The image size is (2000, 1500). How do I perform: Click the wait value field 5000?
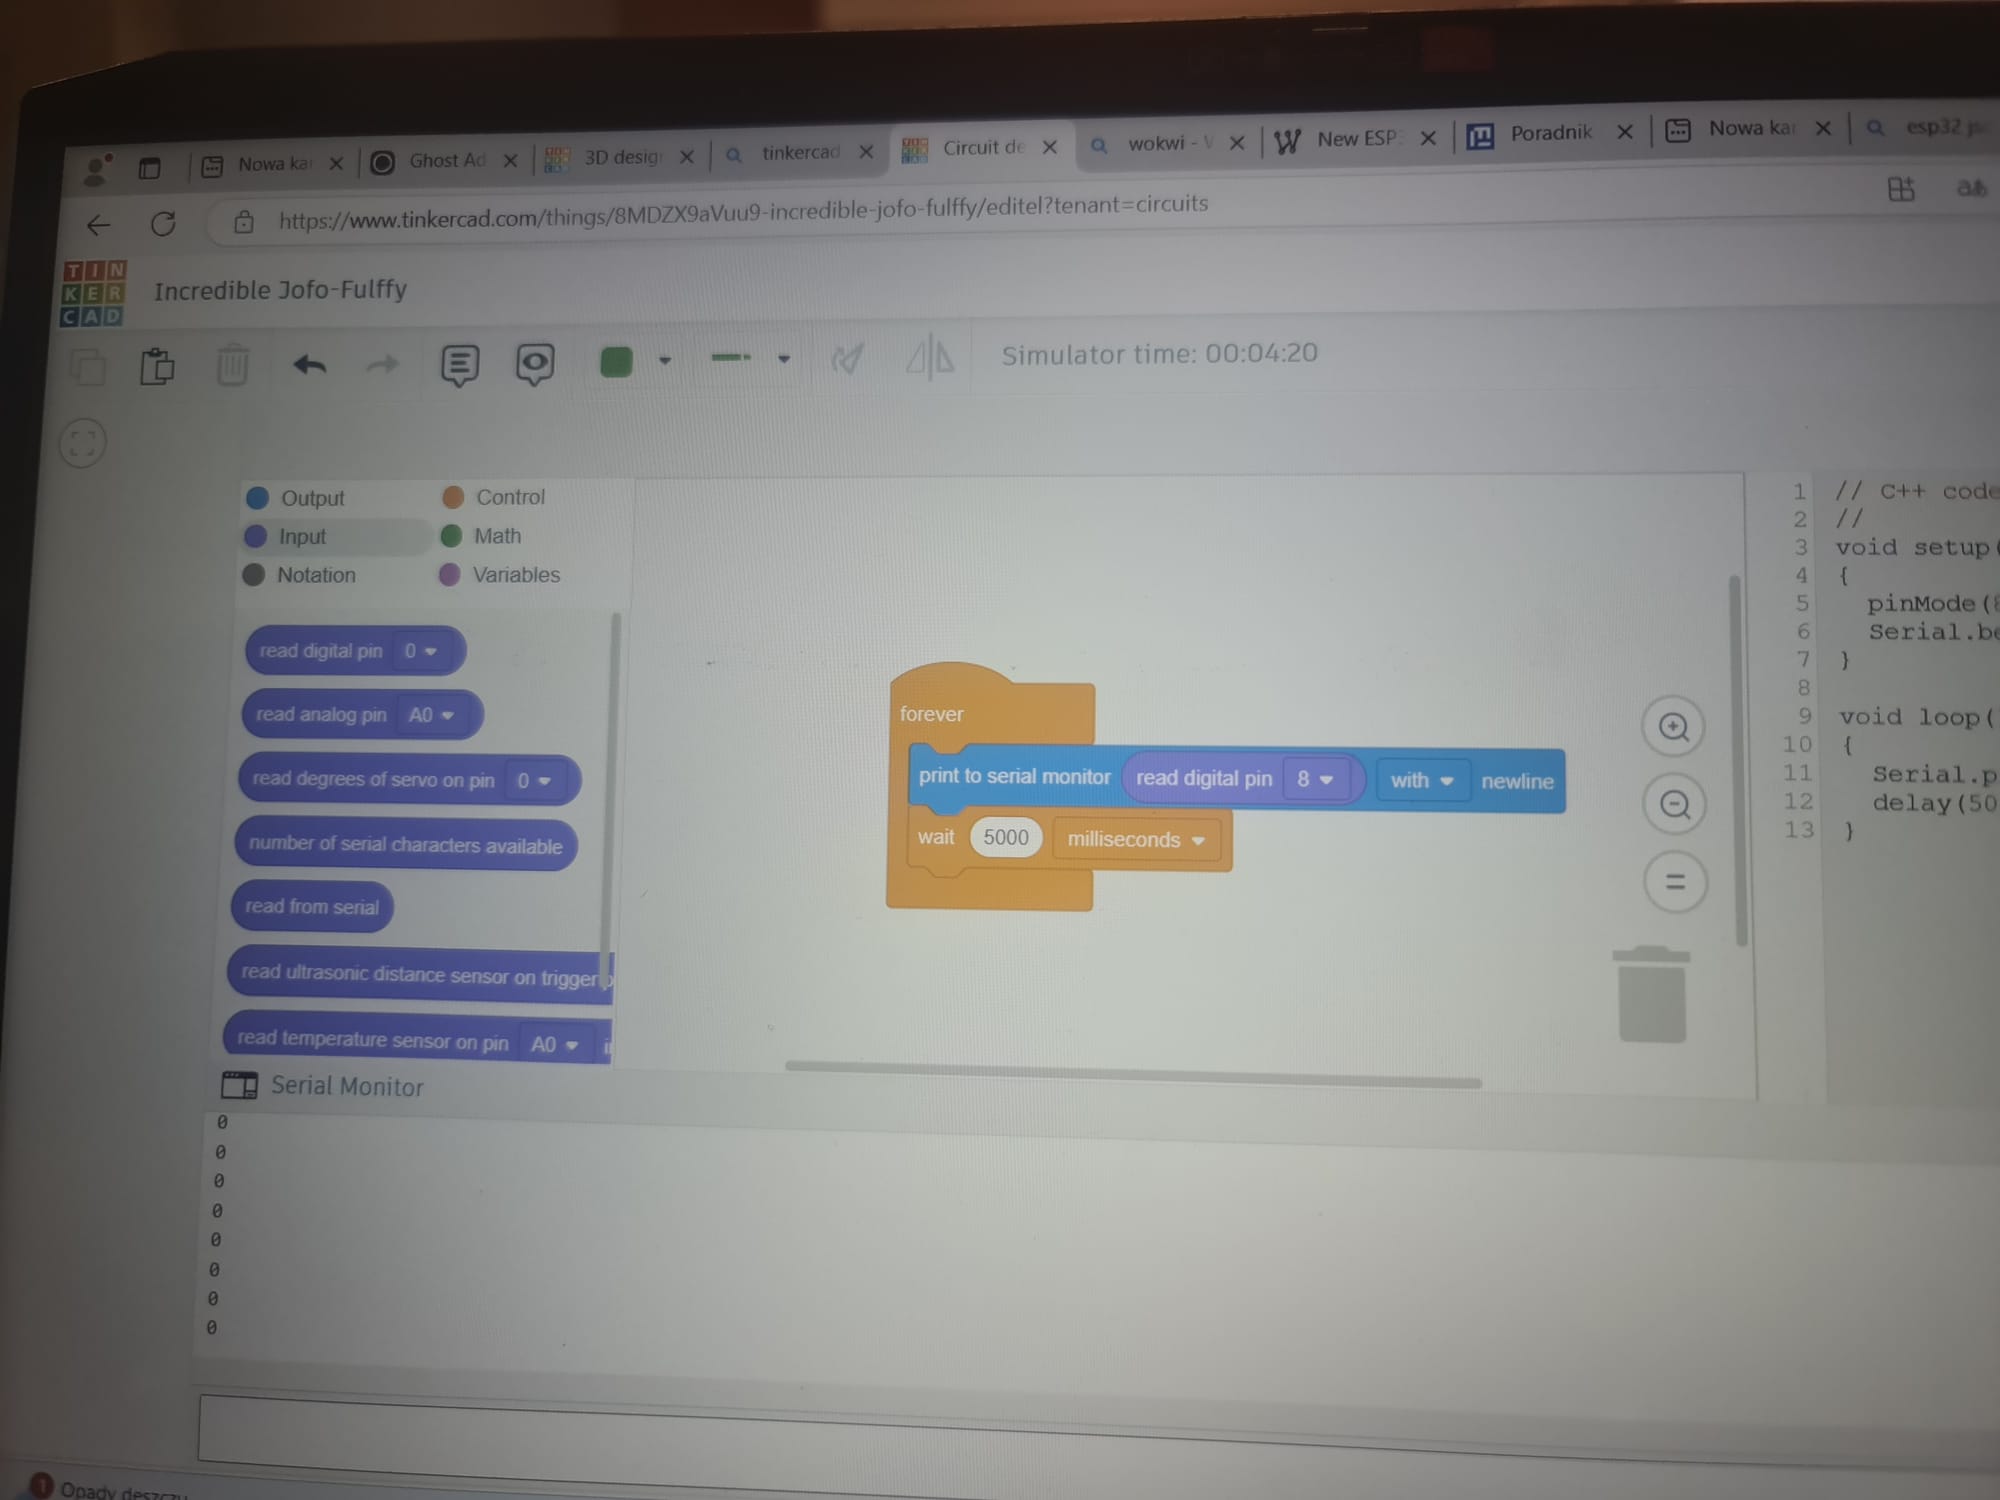tap(1005, 838)
